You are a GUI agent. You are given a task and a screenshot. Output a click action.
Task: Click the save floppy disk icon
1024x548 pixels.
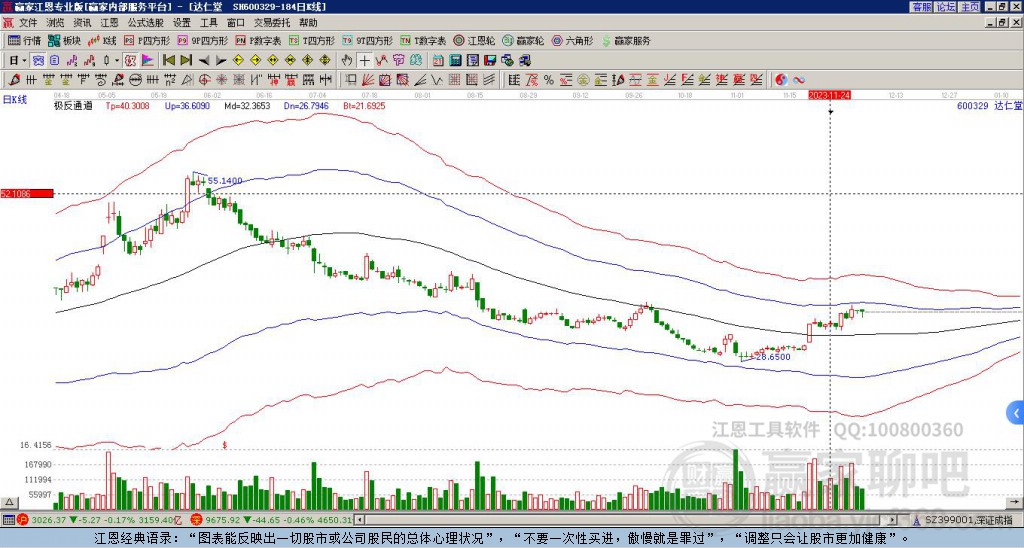point(490,61)
